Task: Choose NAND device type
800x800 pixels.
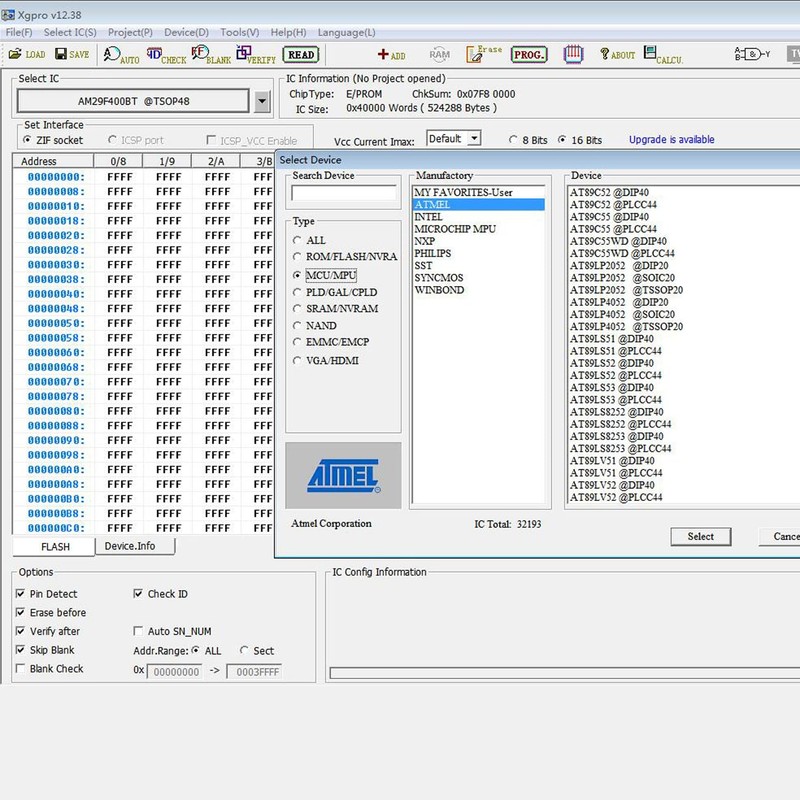Action: 315,326
